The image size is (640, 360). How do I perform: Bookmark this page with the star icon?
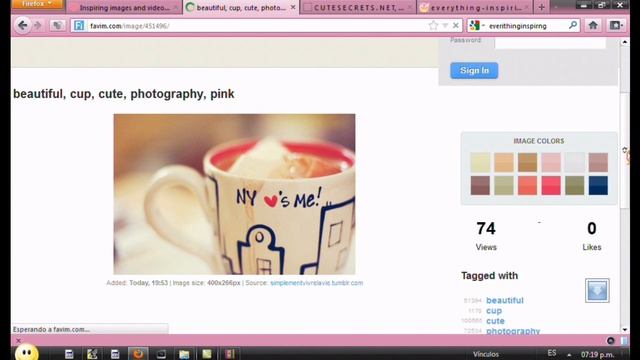click(433, 26)
